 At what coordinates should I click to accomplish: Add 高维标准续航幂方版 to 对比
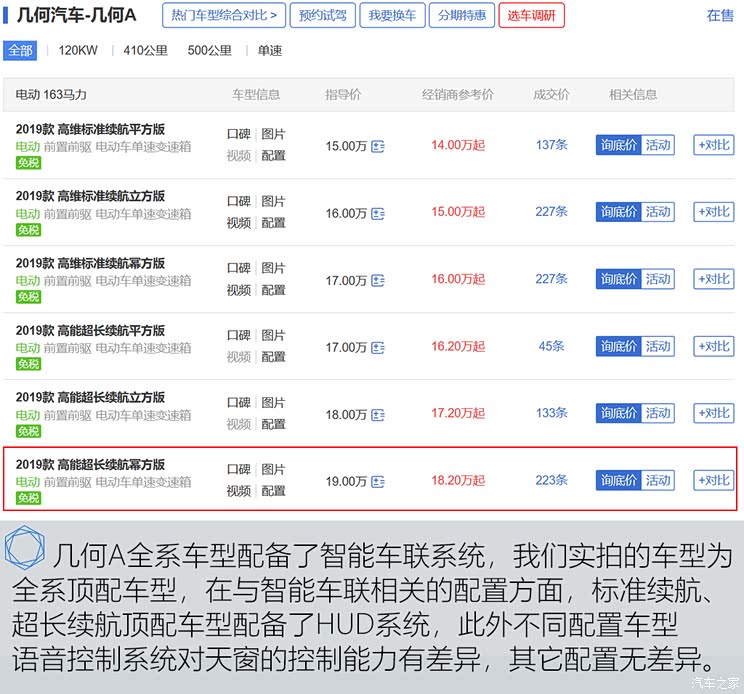pos(714,279)
